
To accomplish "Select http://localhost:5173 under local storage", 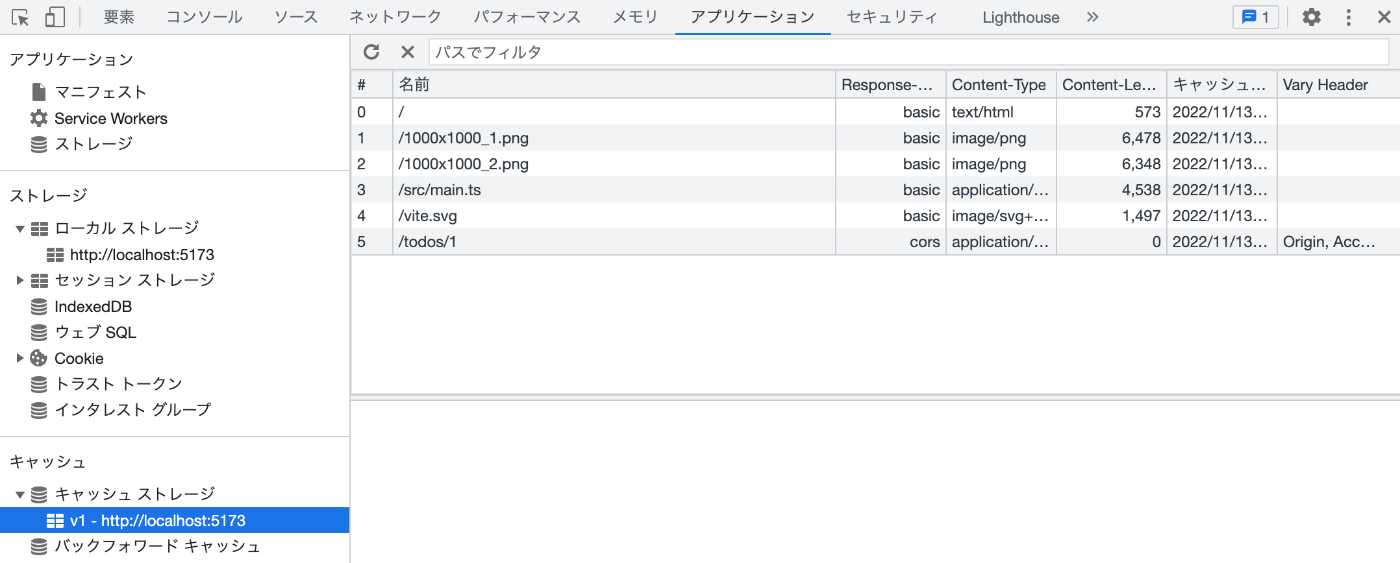I will [142, 255].
